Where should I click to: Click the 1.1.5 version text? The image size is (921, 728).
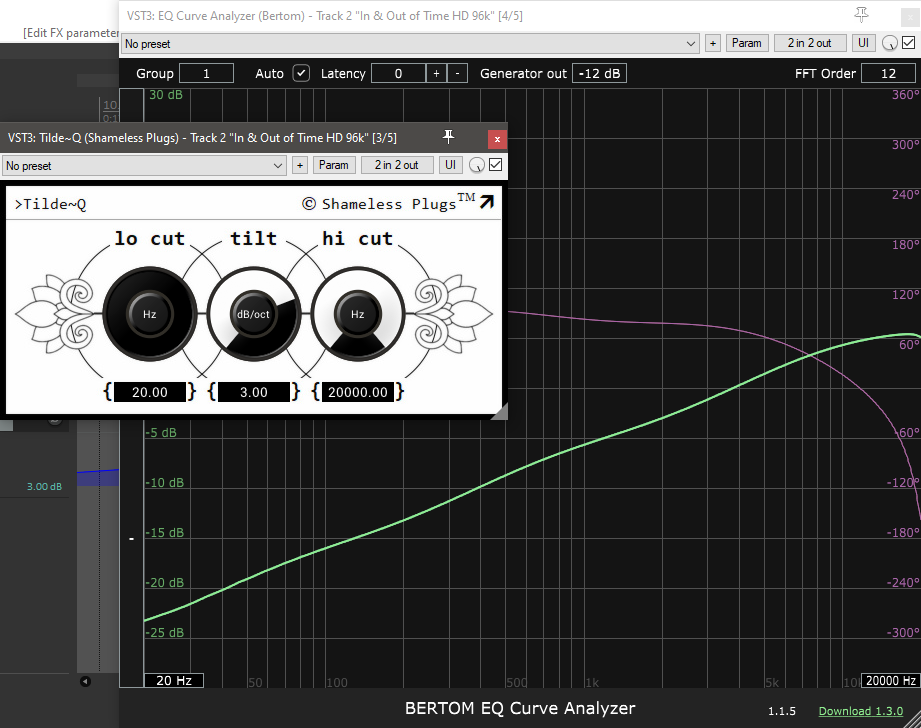click(x=782, y=711)
